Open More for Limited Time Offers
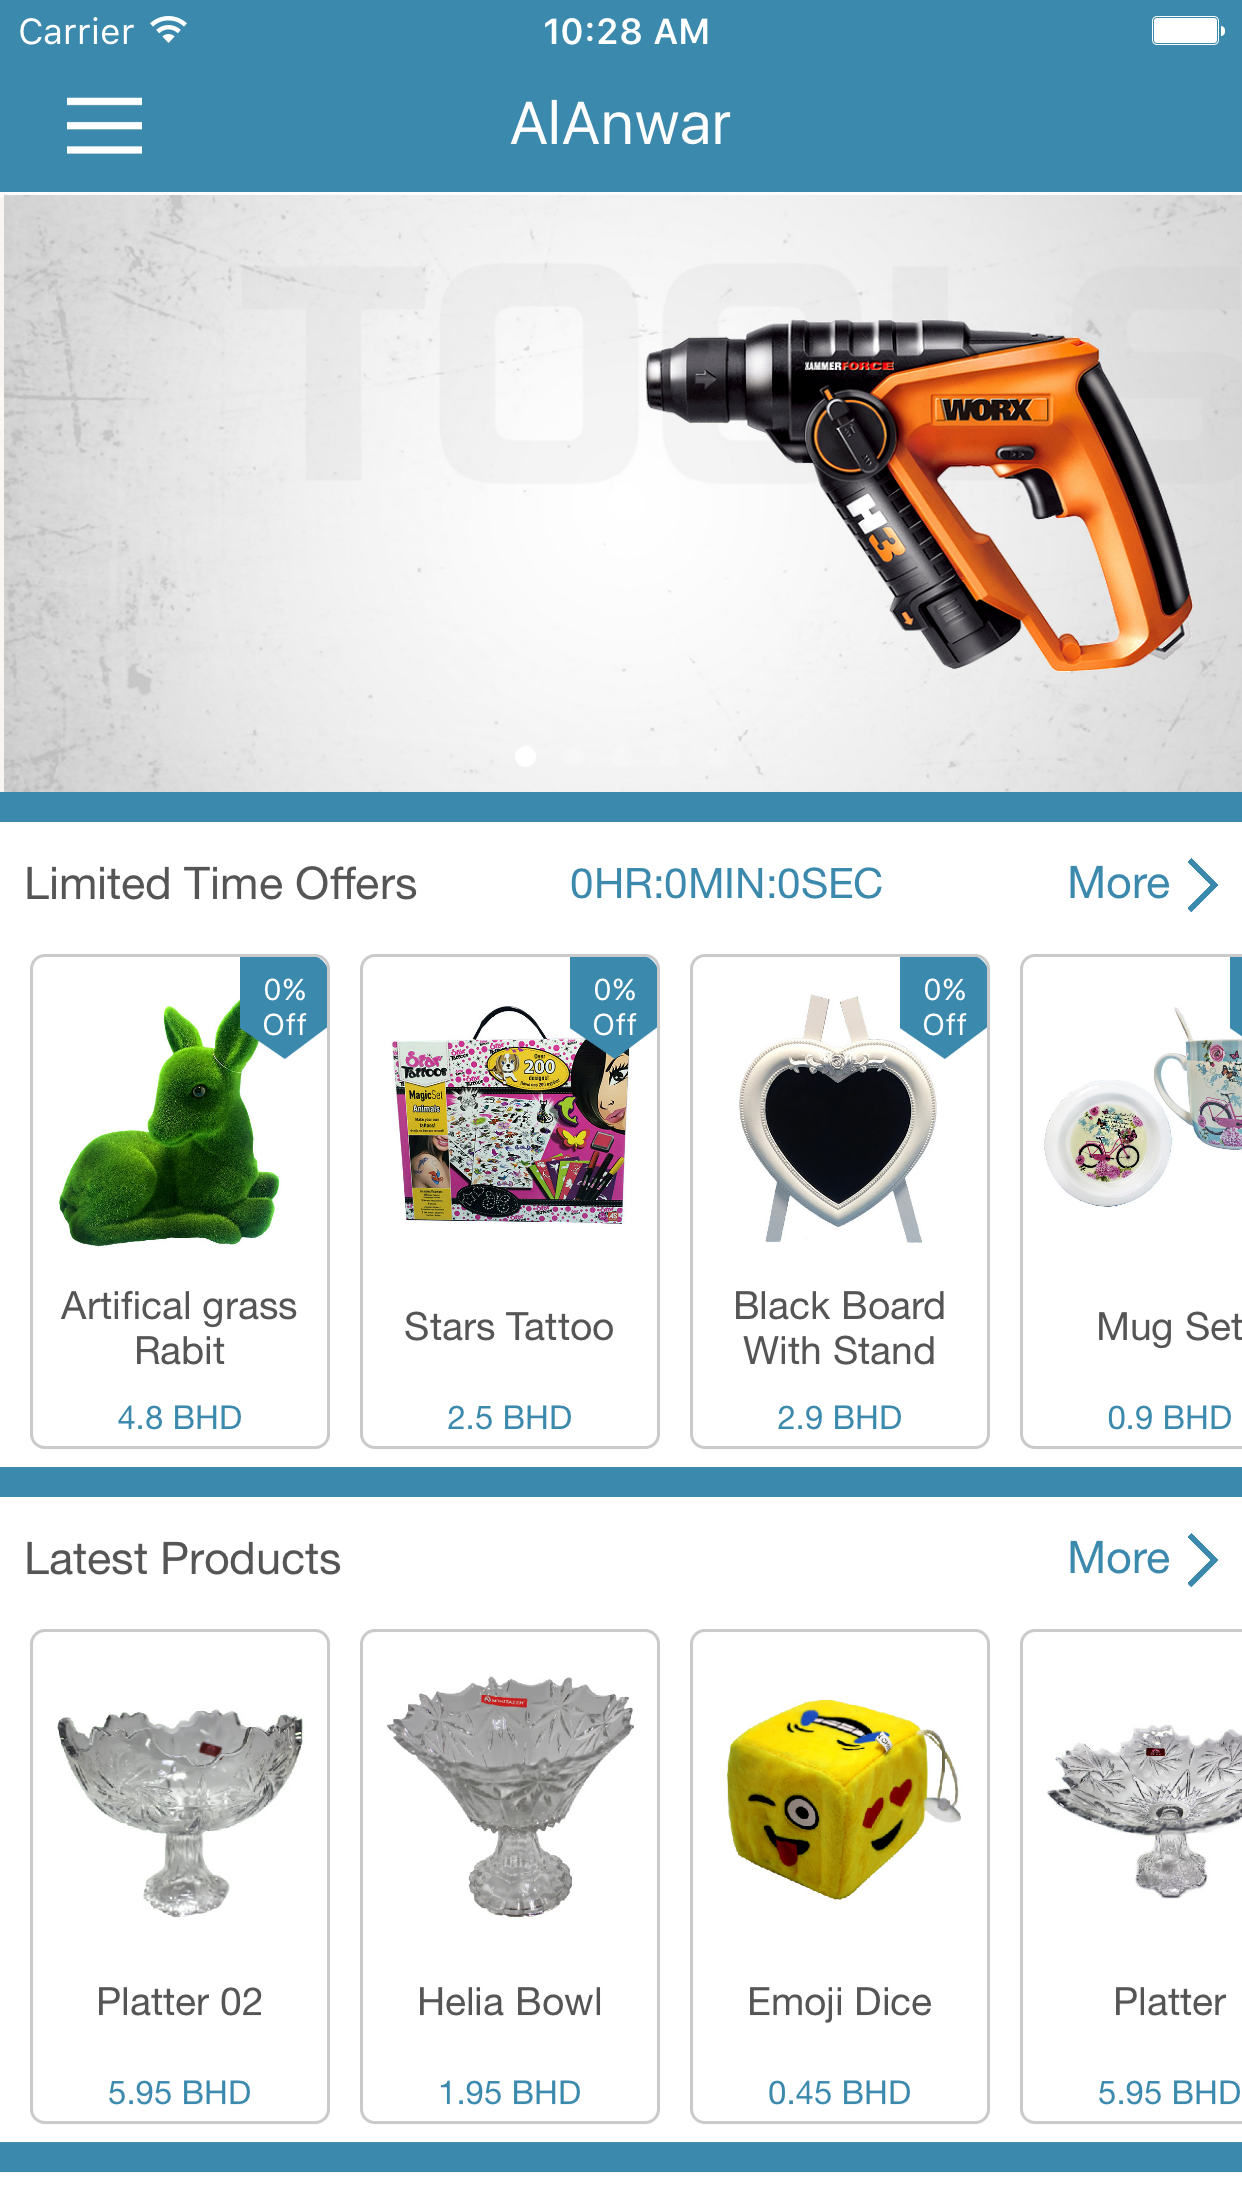 pyautogui.click(x=1118, y=884)
